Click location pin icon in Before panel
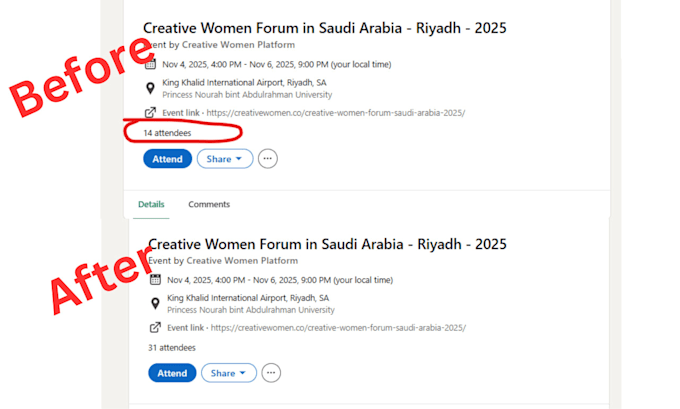This screenshot has width=680, height=409. coord(150,88)
